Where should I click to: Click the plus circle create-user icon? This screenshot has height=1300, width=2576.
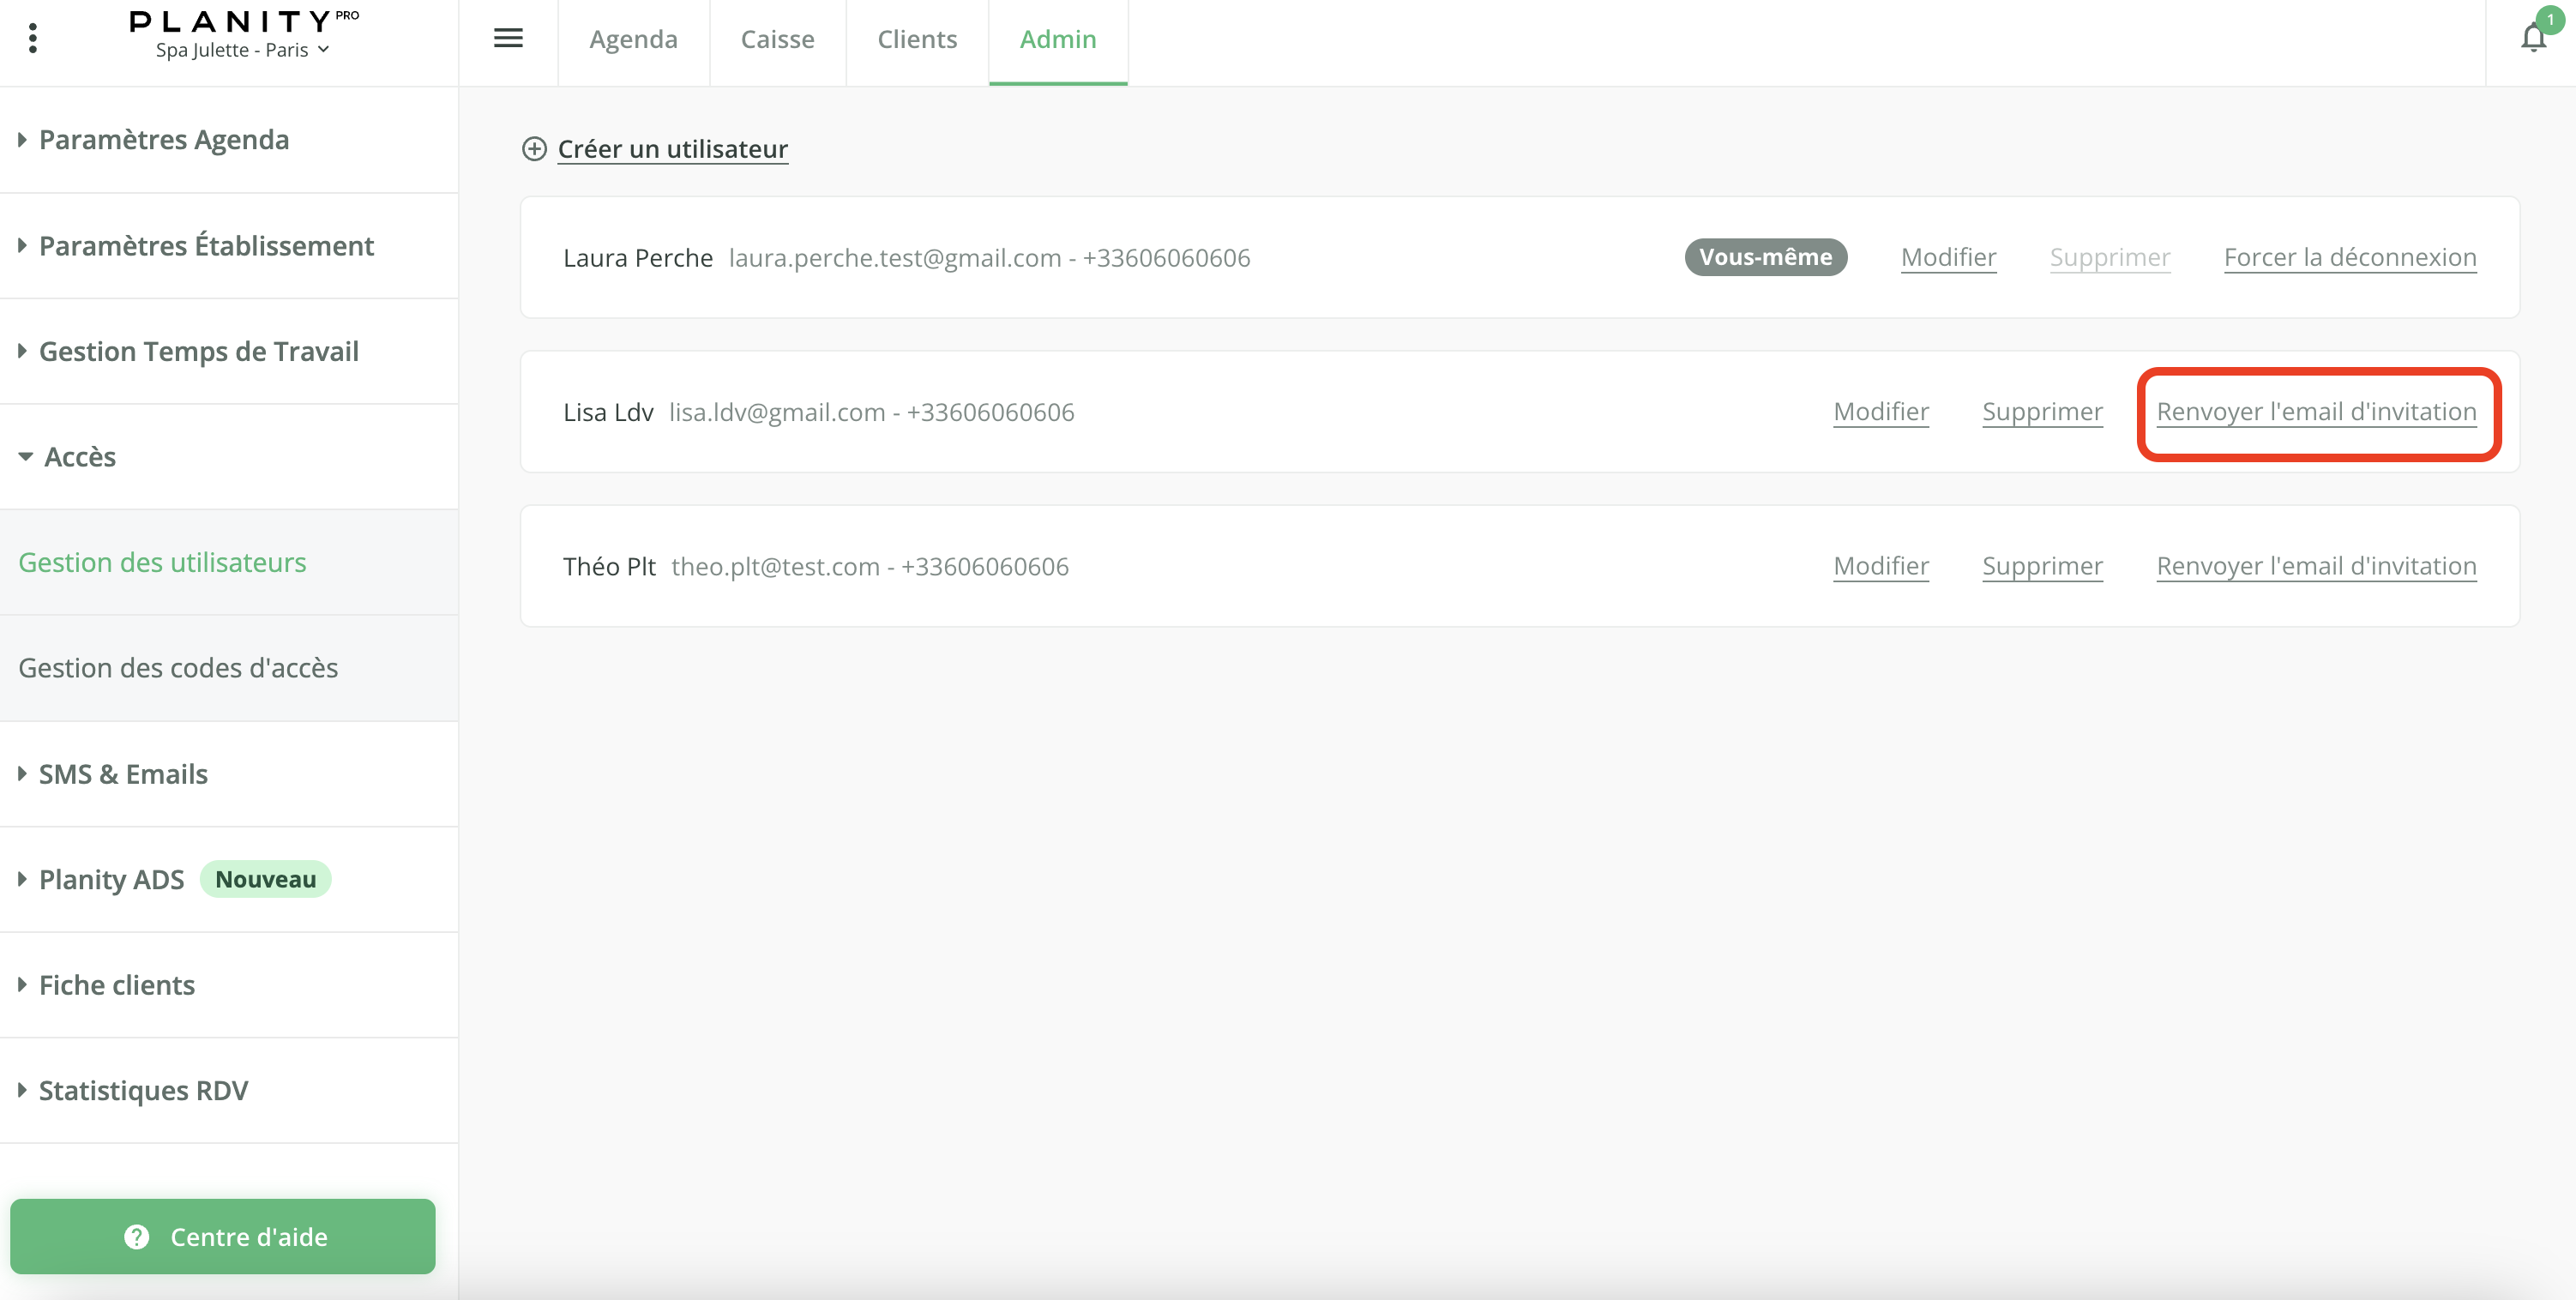click(534, 149)
